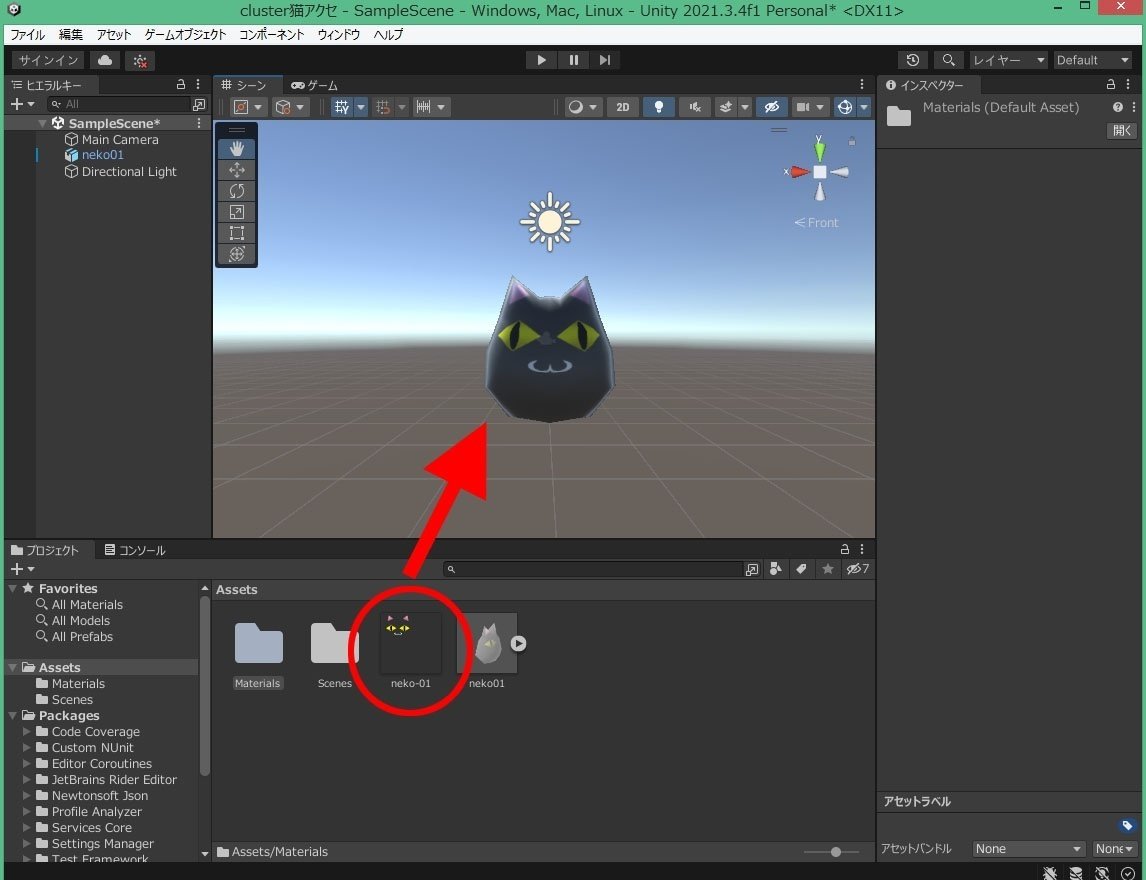Open Hierarchy panel three-dot menu
Viewport: 1146px width, 880px height.
point(198,85)
